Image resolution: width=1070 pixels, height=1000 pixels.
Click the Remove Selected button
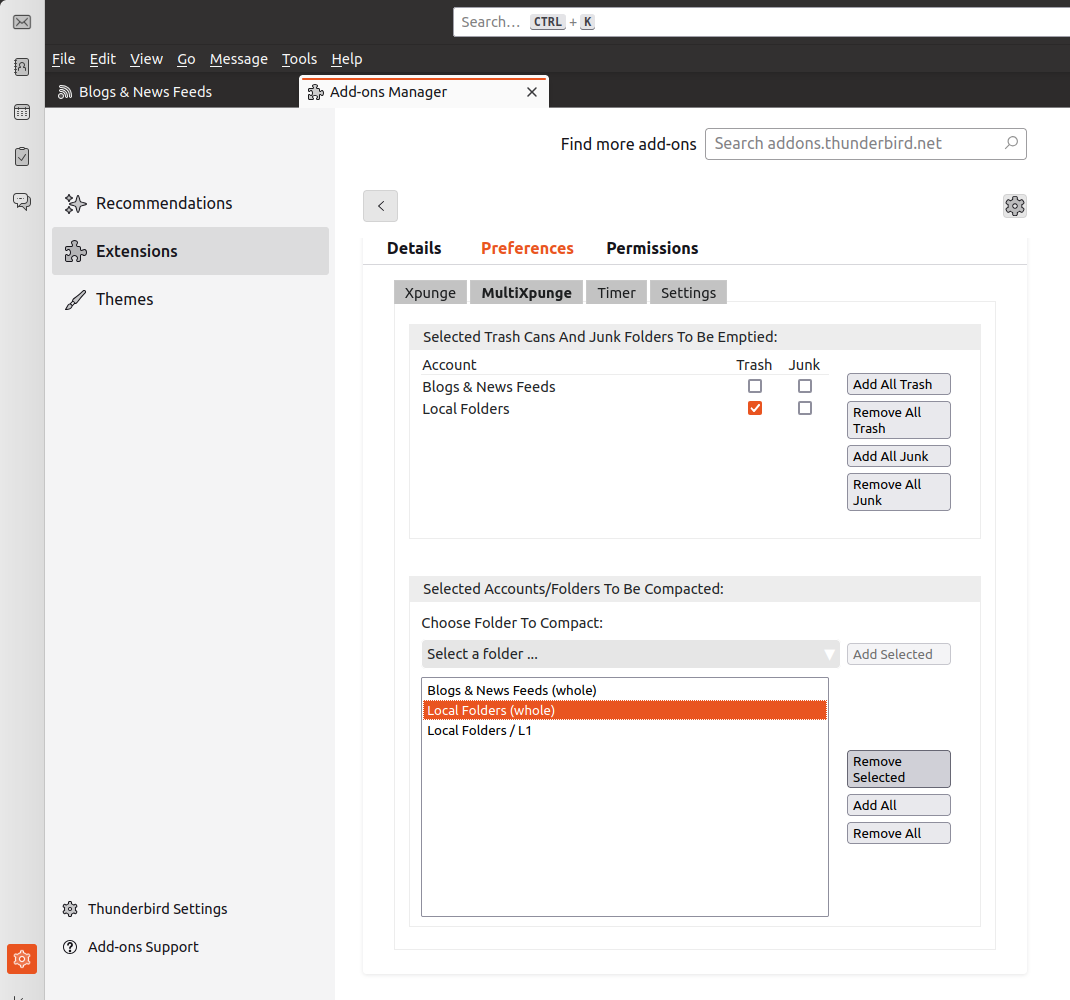coord(899,769)
